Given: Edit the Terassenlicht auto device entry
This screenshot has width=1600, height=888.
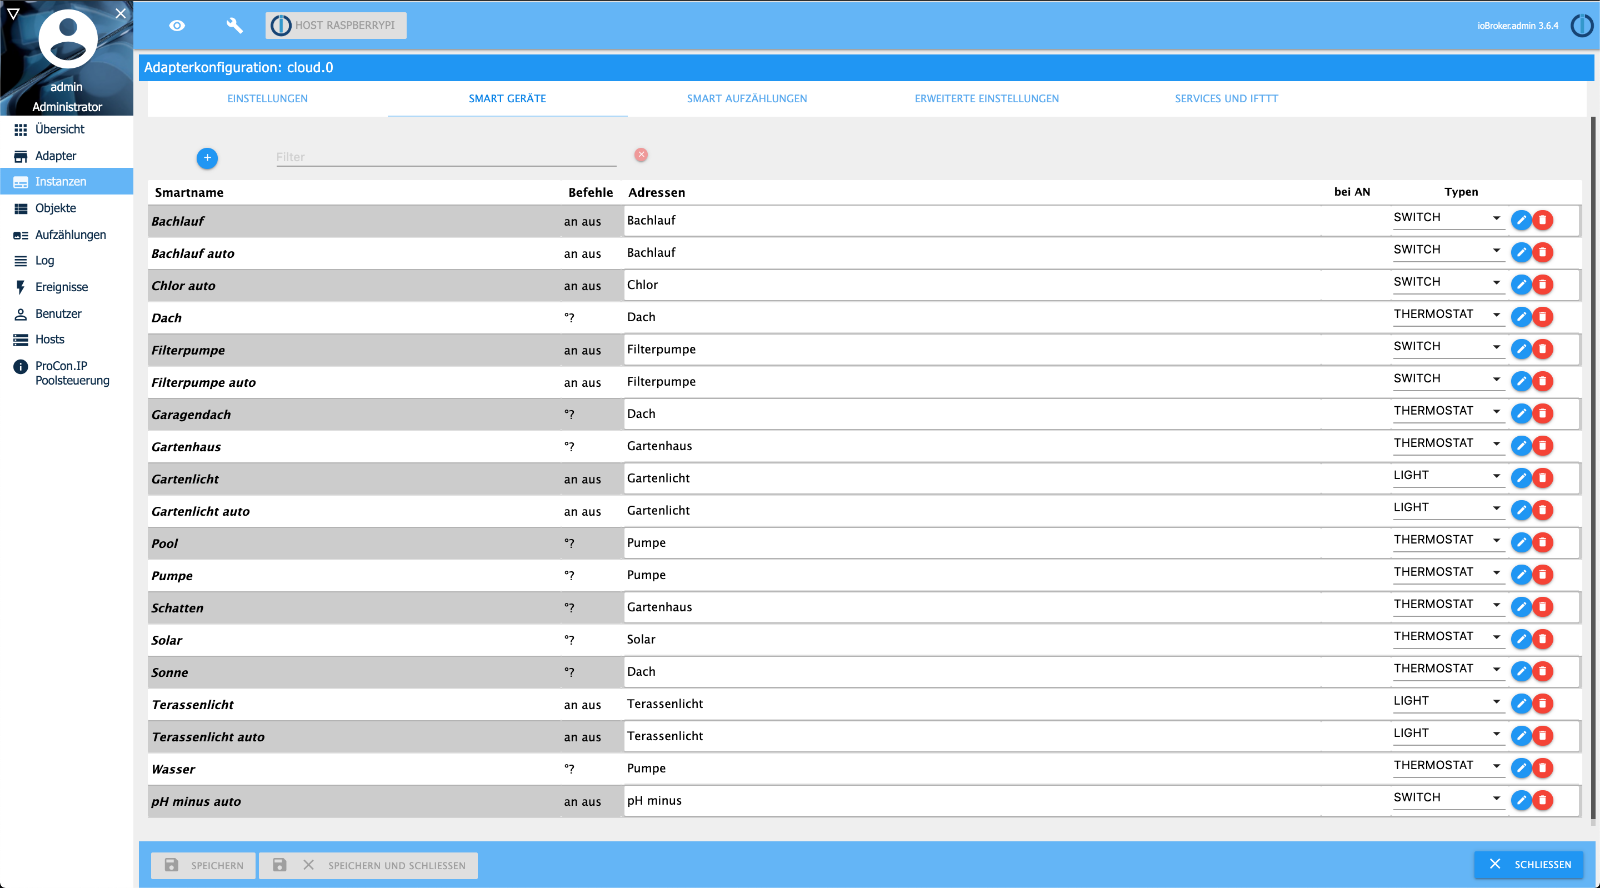Looking at the screenshot, I should [1521, 736].
